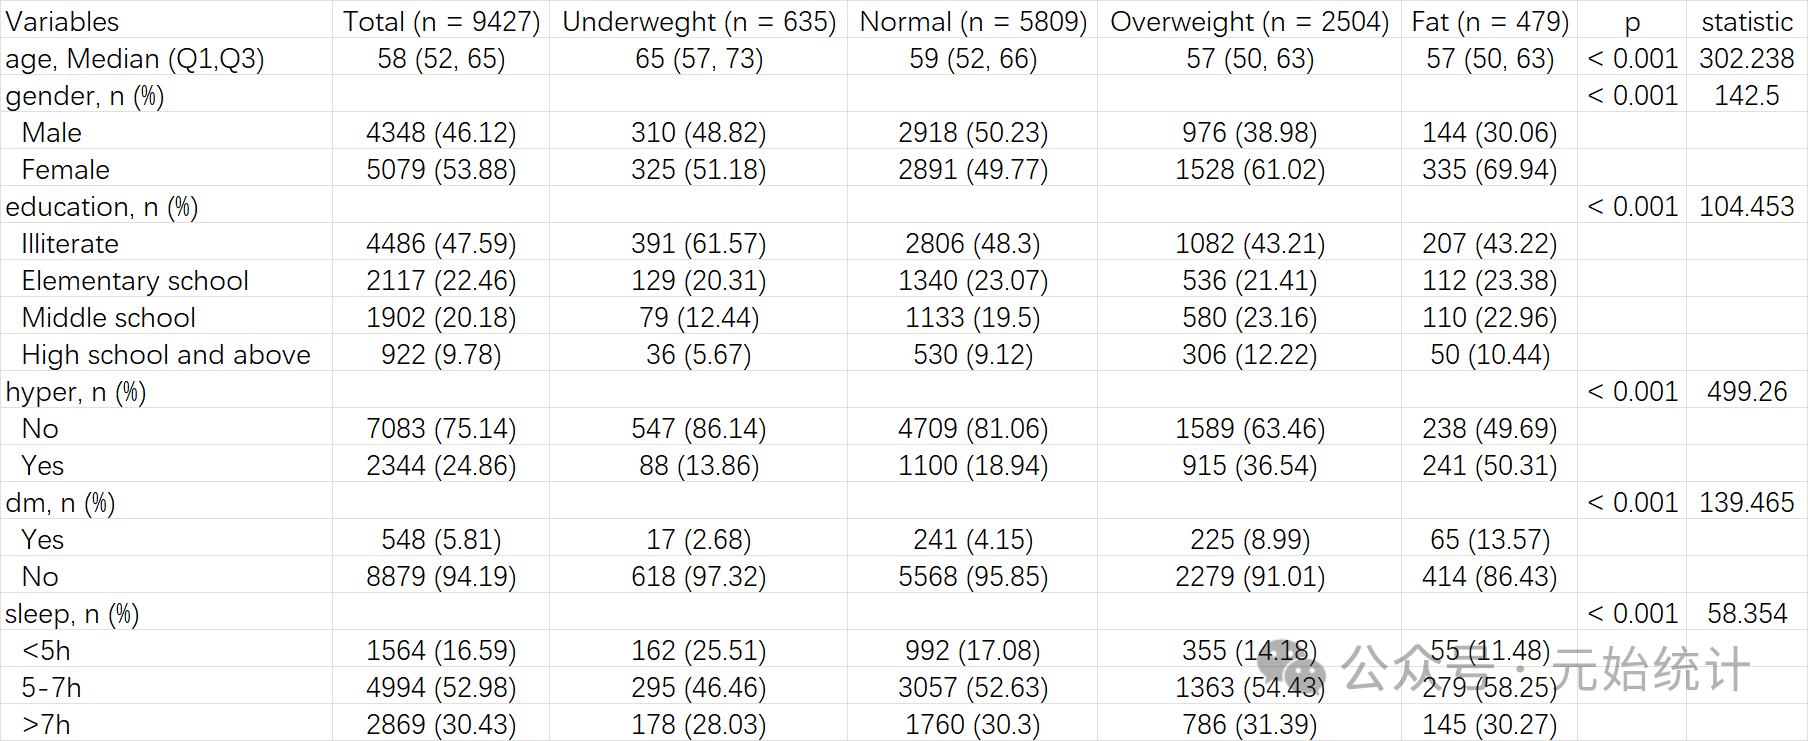Click the "hyper, n (%)" row label

tap(76, 392)
